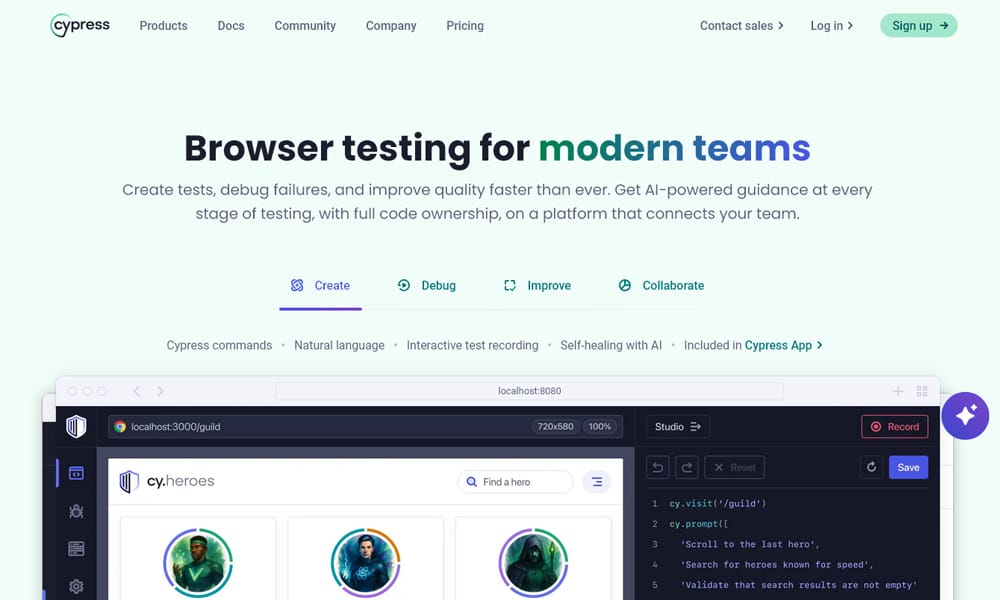Select the specs window icon in sidebar

click(x=76, y=473)
